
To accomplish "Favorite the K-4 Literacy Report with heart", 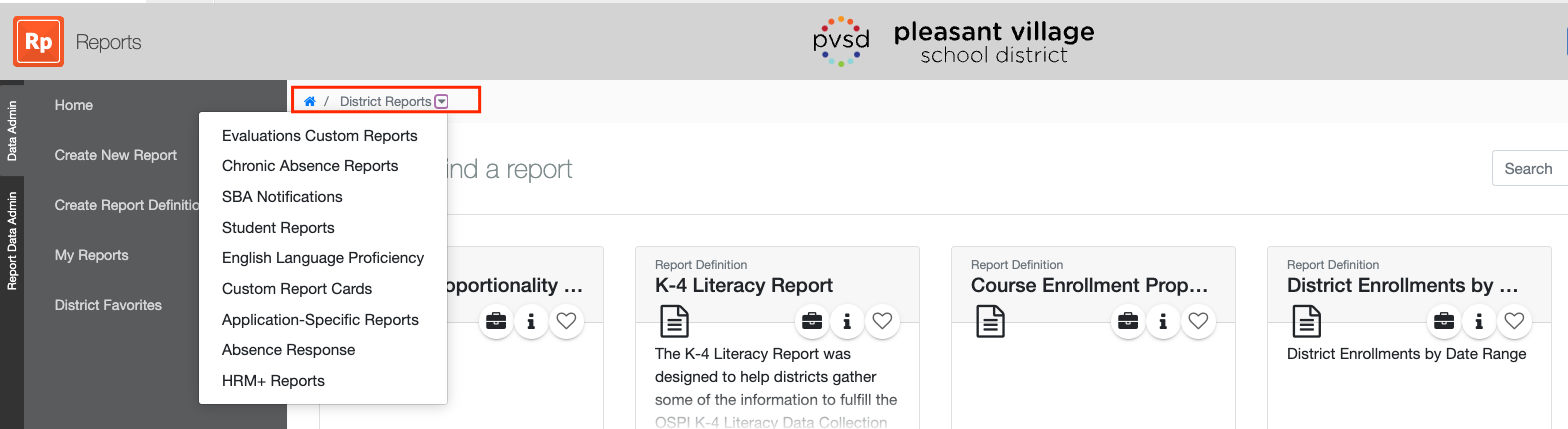I will pos(882,321).
